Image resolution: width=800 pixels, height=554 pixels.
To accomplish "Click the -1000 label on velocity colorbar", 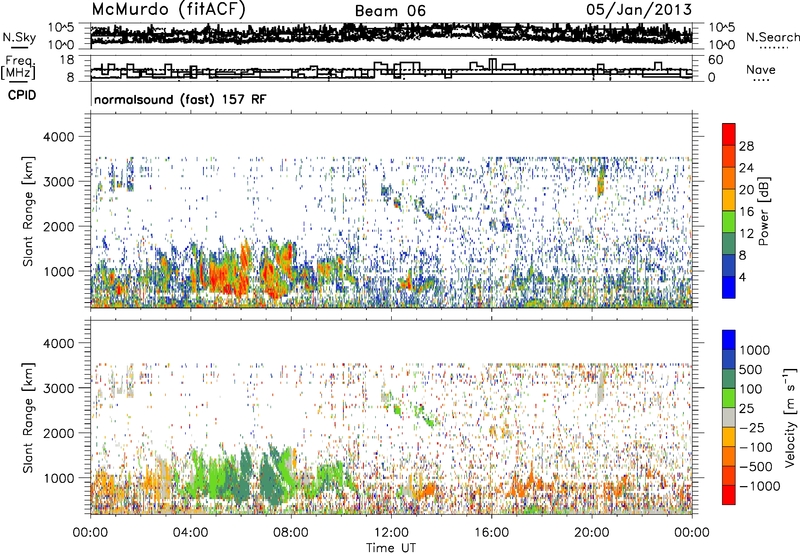I will tap(760, 486).
